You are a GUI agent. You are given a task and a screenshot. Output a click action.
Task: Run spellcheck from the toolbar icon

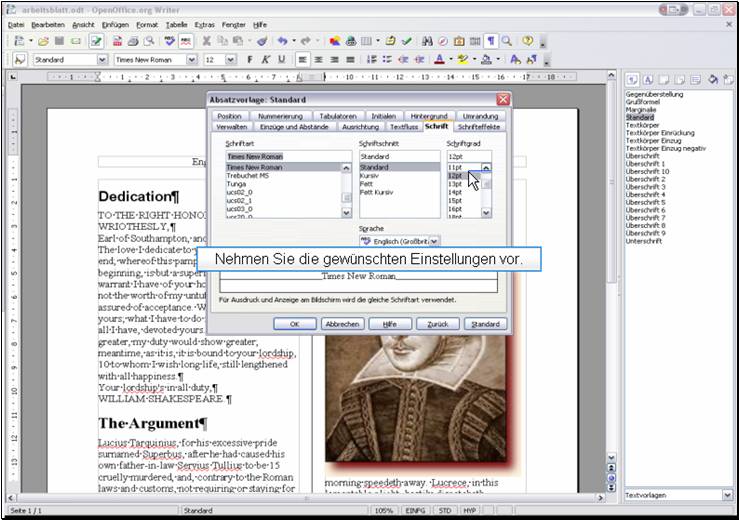(x=170, y=41)
